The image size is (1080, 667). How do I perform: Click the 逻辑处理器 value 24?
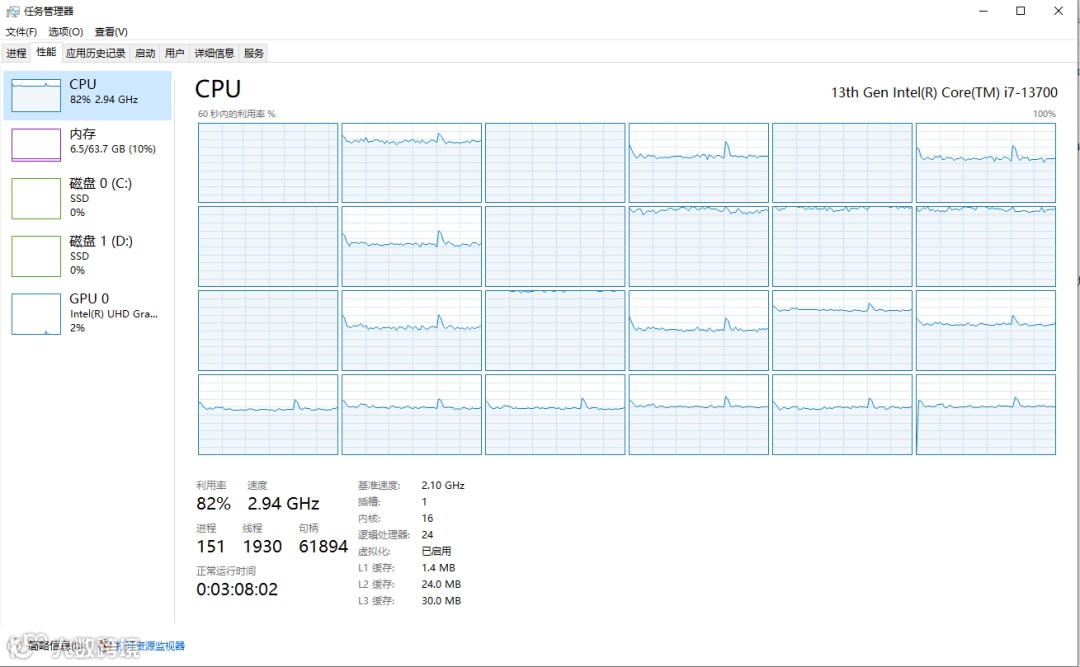[x=427, y=535]
